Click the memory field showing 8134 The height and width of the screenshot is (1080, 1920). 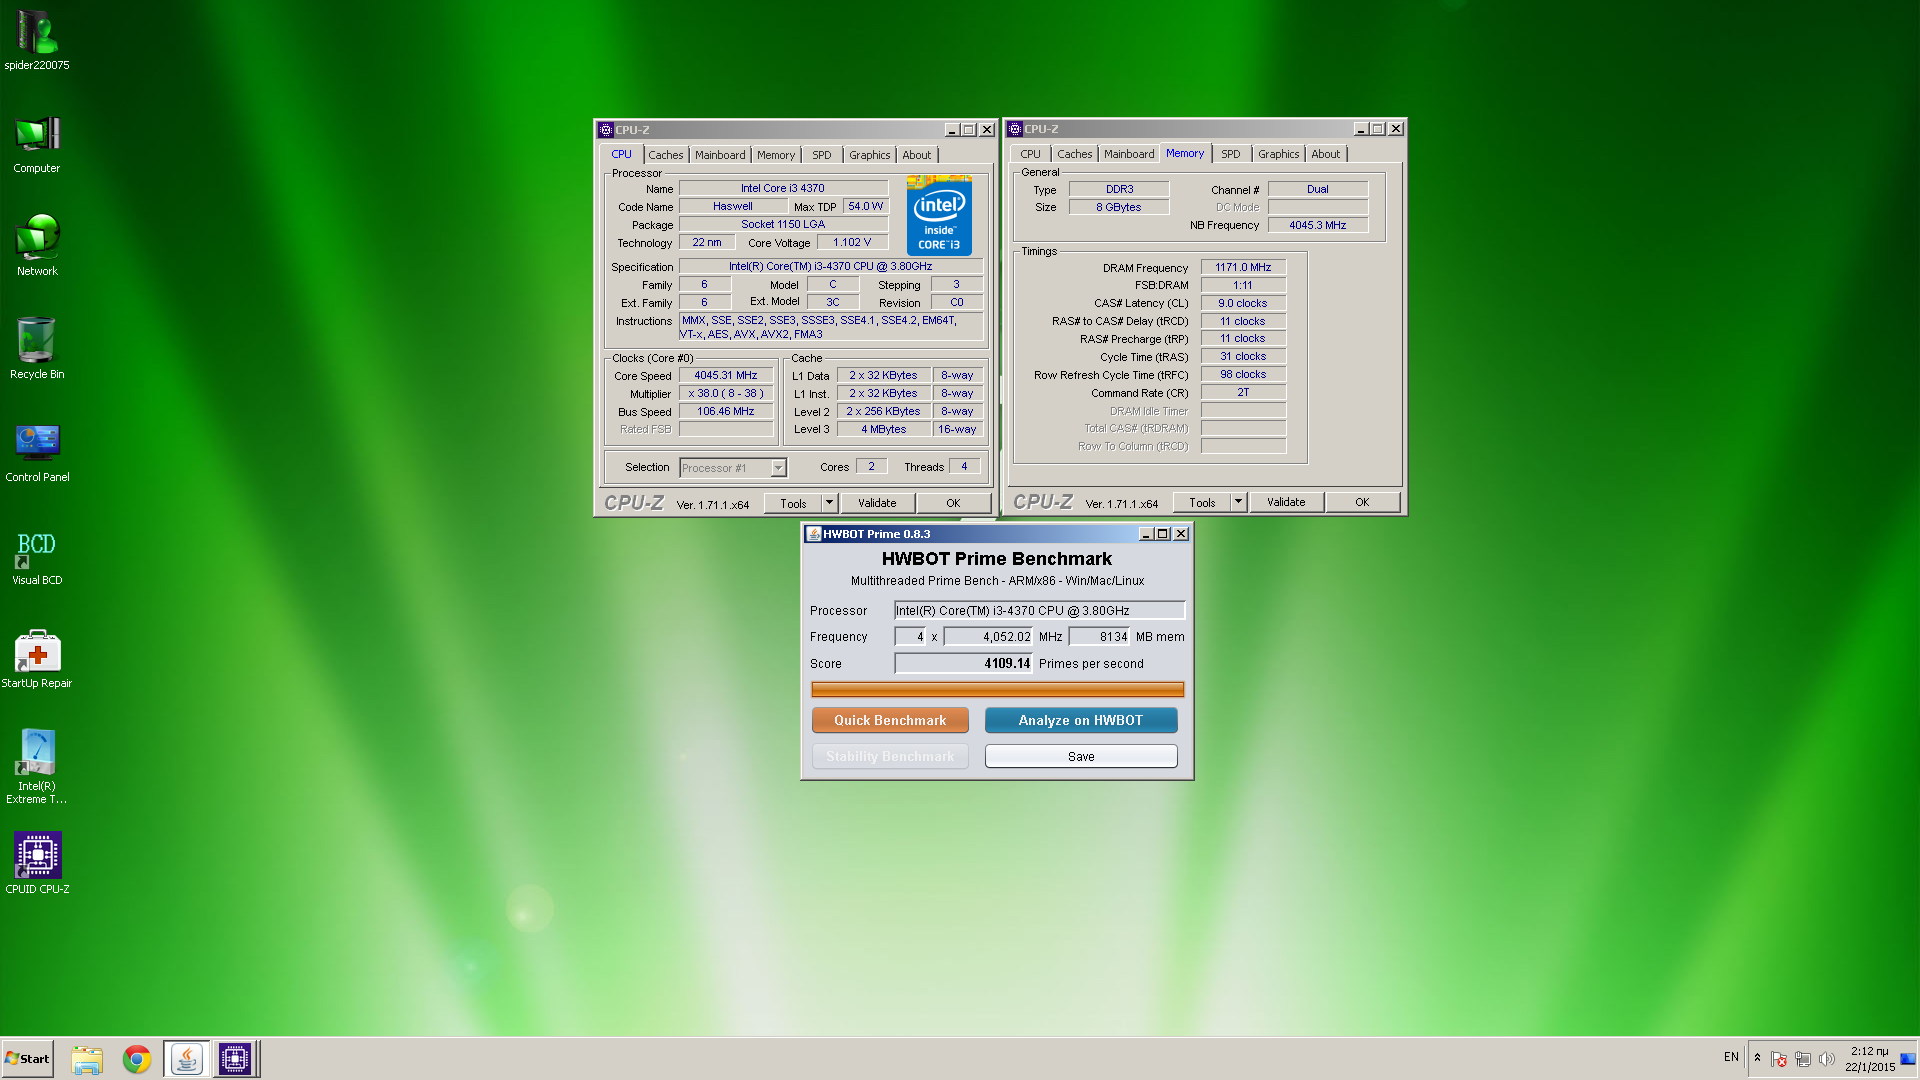click(1099, 637)
